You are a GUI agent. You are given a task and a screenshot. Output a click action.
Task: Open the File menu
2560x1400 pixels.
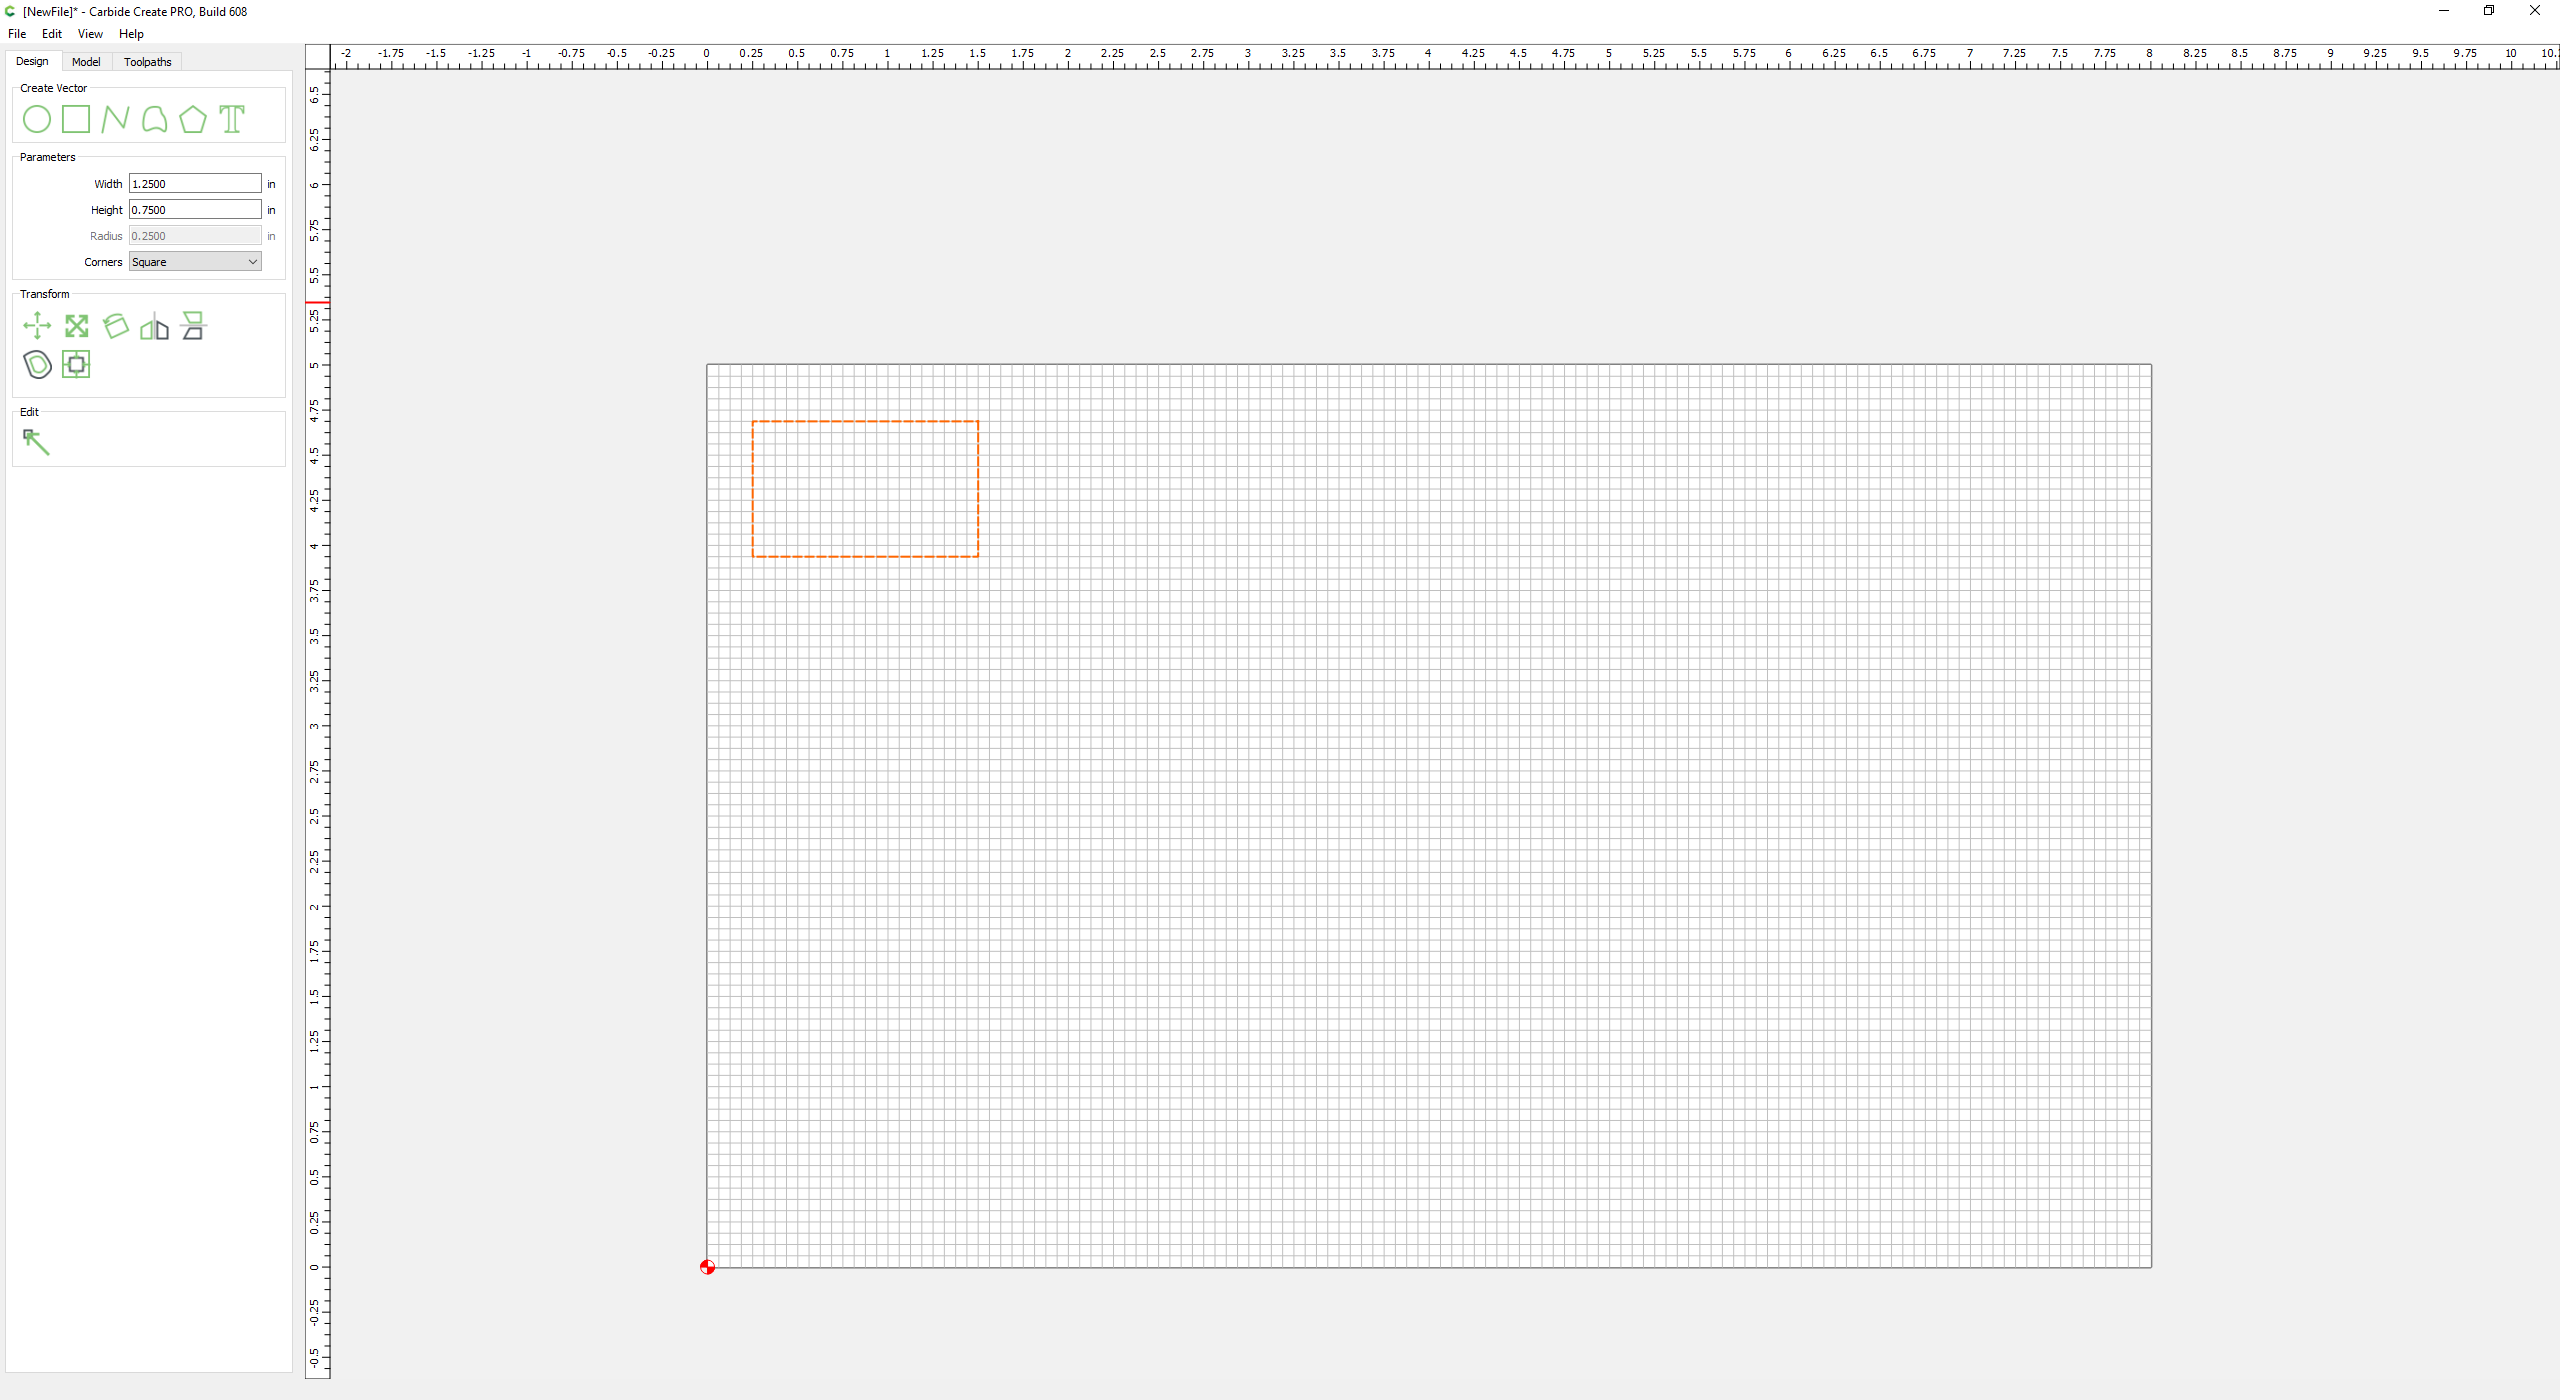17,34
